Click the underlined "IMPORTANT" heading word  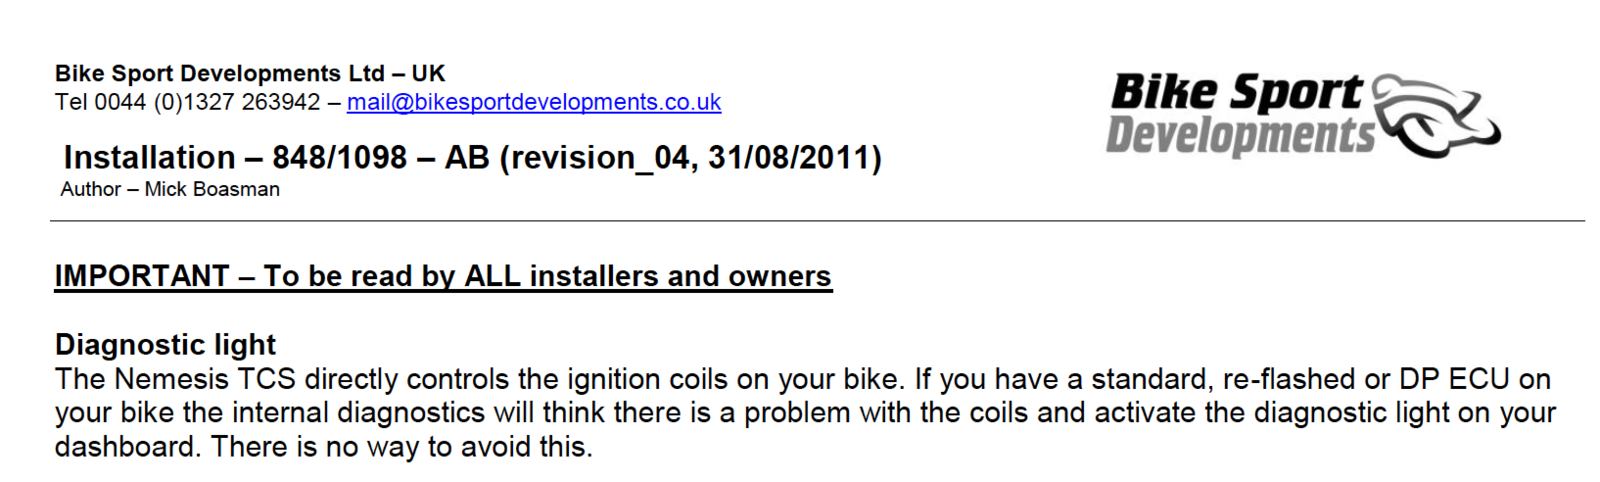[142, 276]
